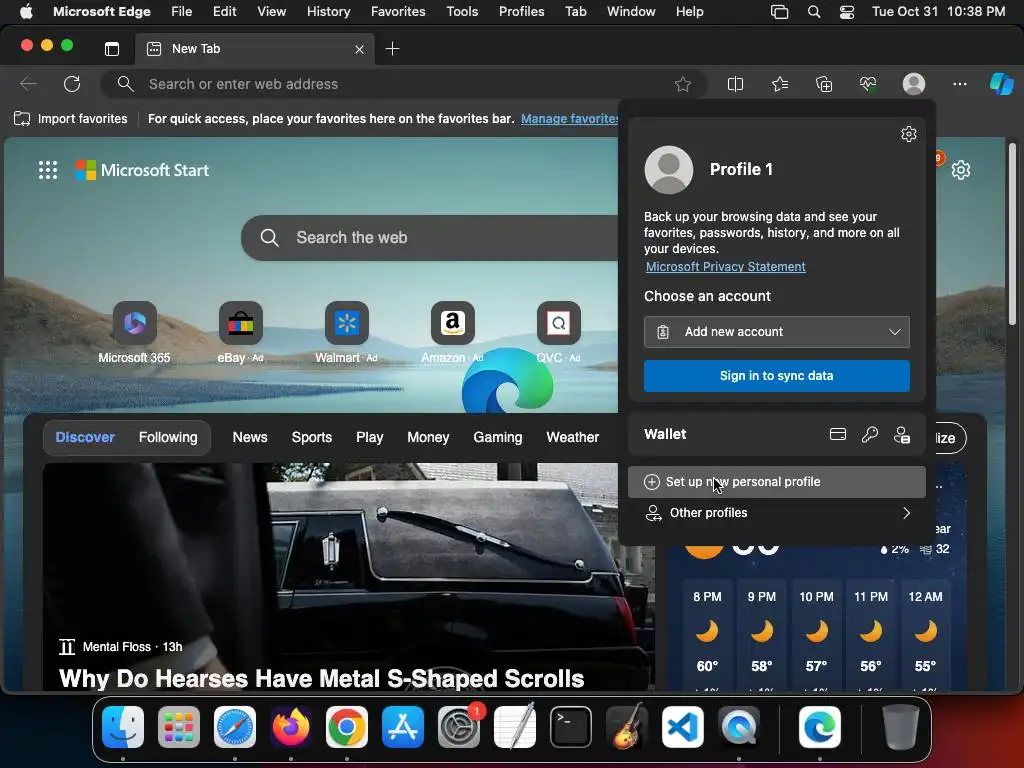Viewport: 1024px width, 768px height.
Task: Open Finder from the Dock
Action: [x=123, y=727]
